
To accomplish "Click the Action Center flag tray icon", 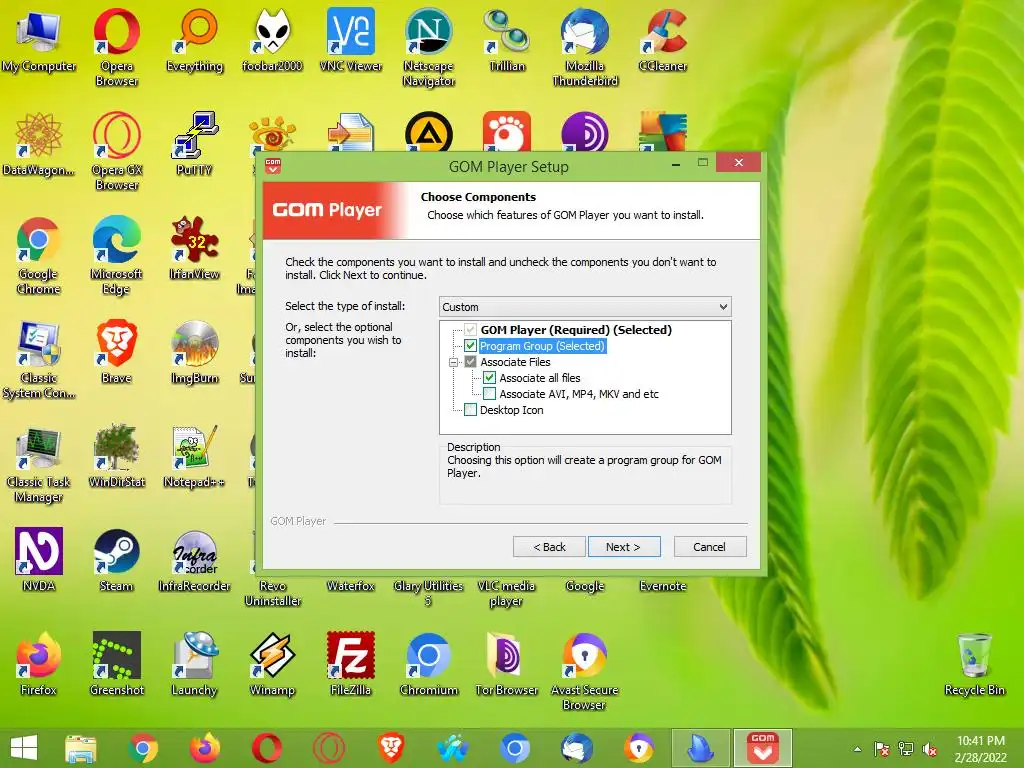I will [x=882, y=749].
